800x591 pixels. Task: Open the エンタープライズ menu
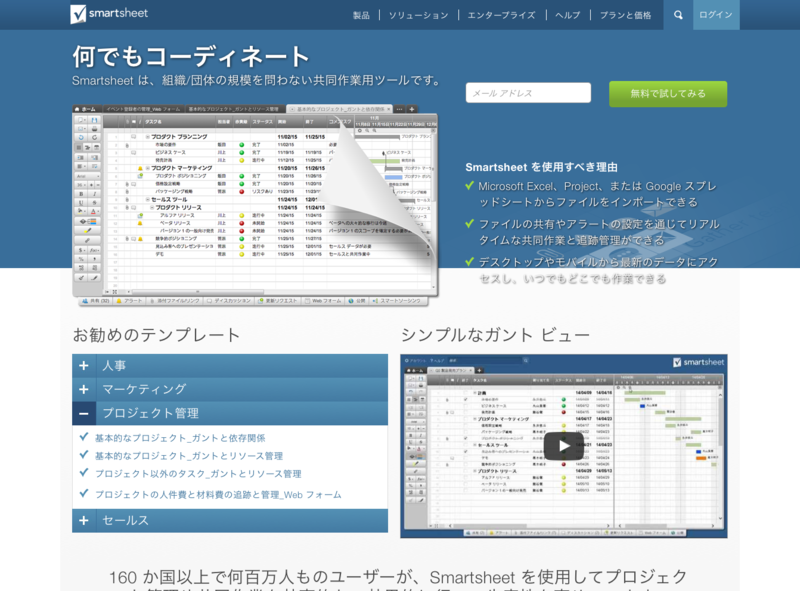click(x=502, y=15)
